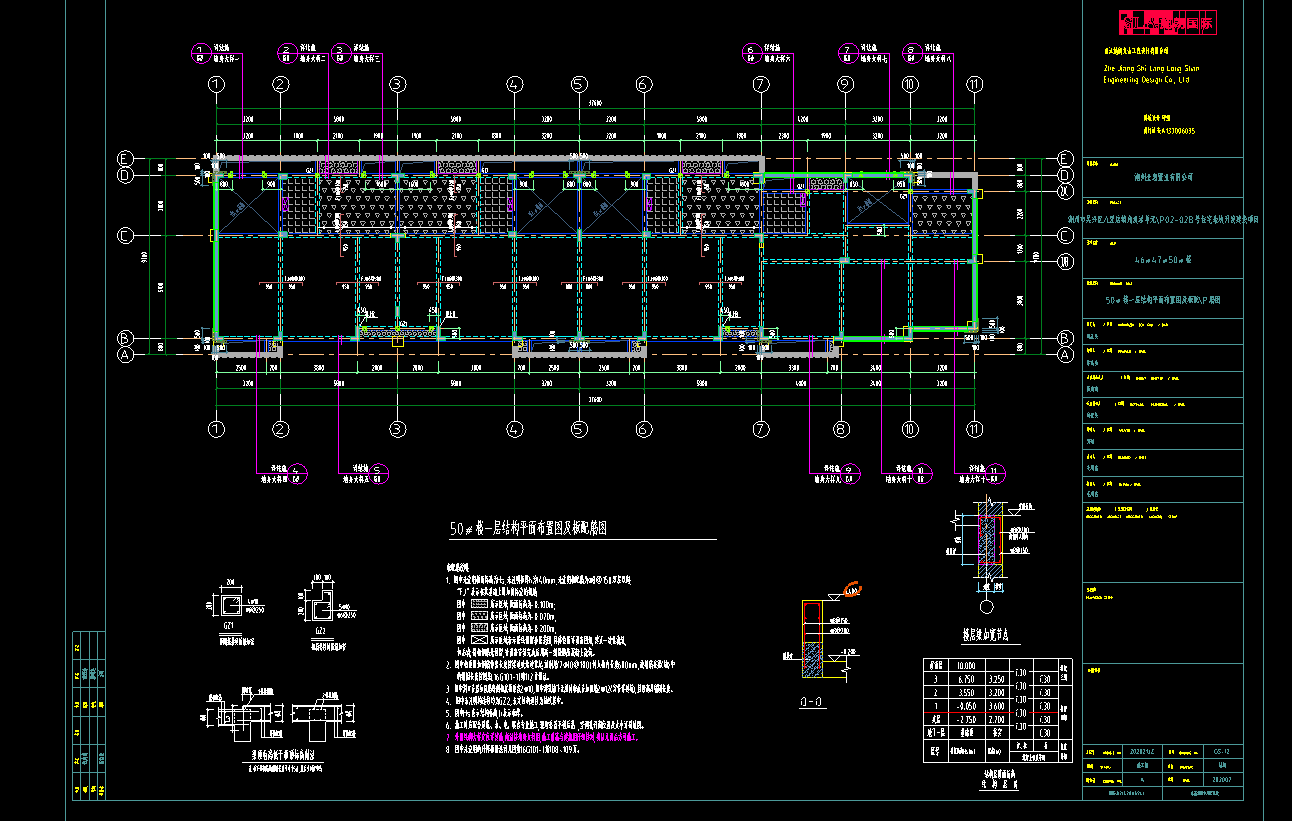Click grid axis bubble 1 above the plan

[x=216, y=85]
